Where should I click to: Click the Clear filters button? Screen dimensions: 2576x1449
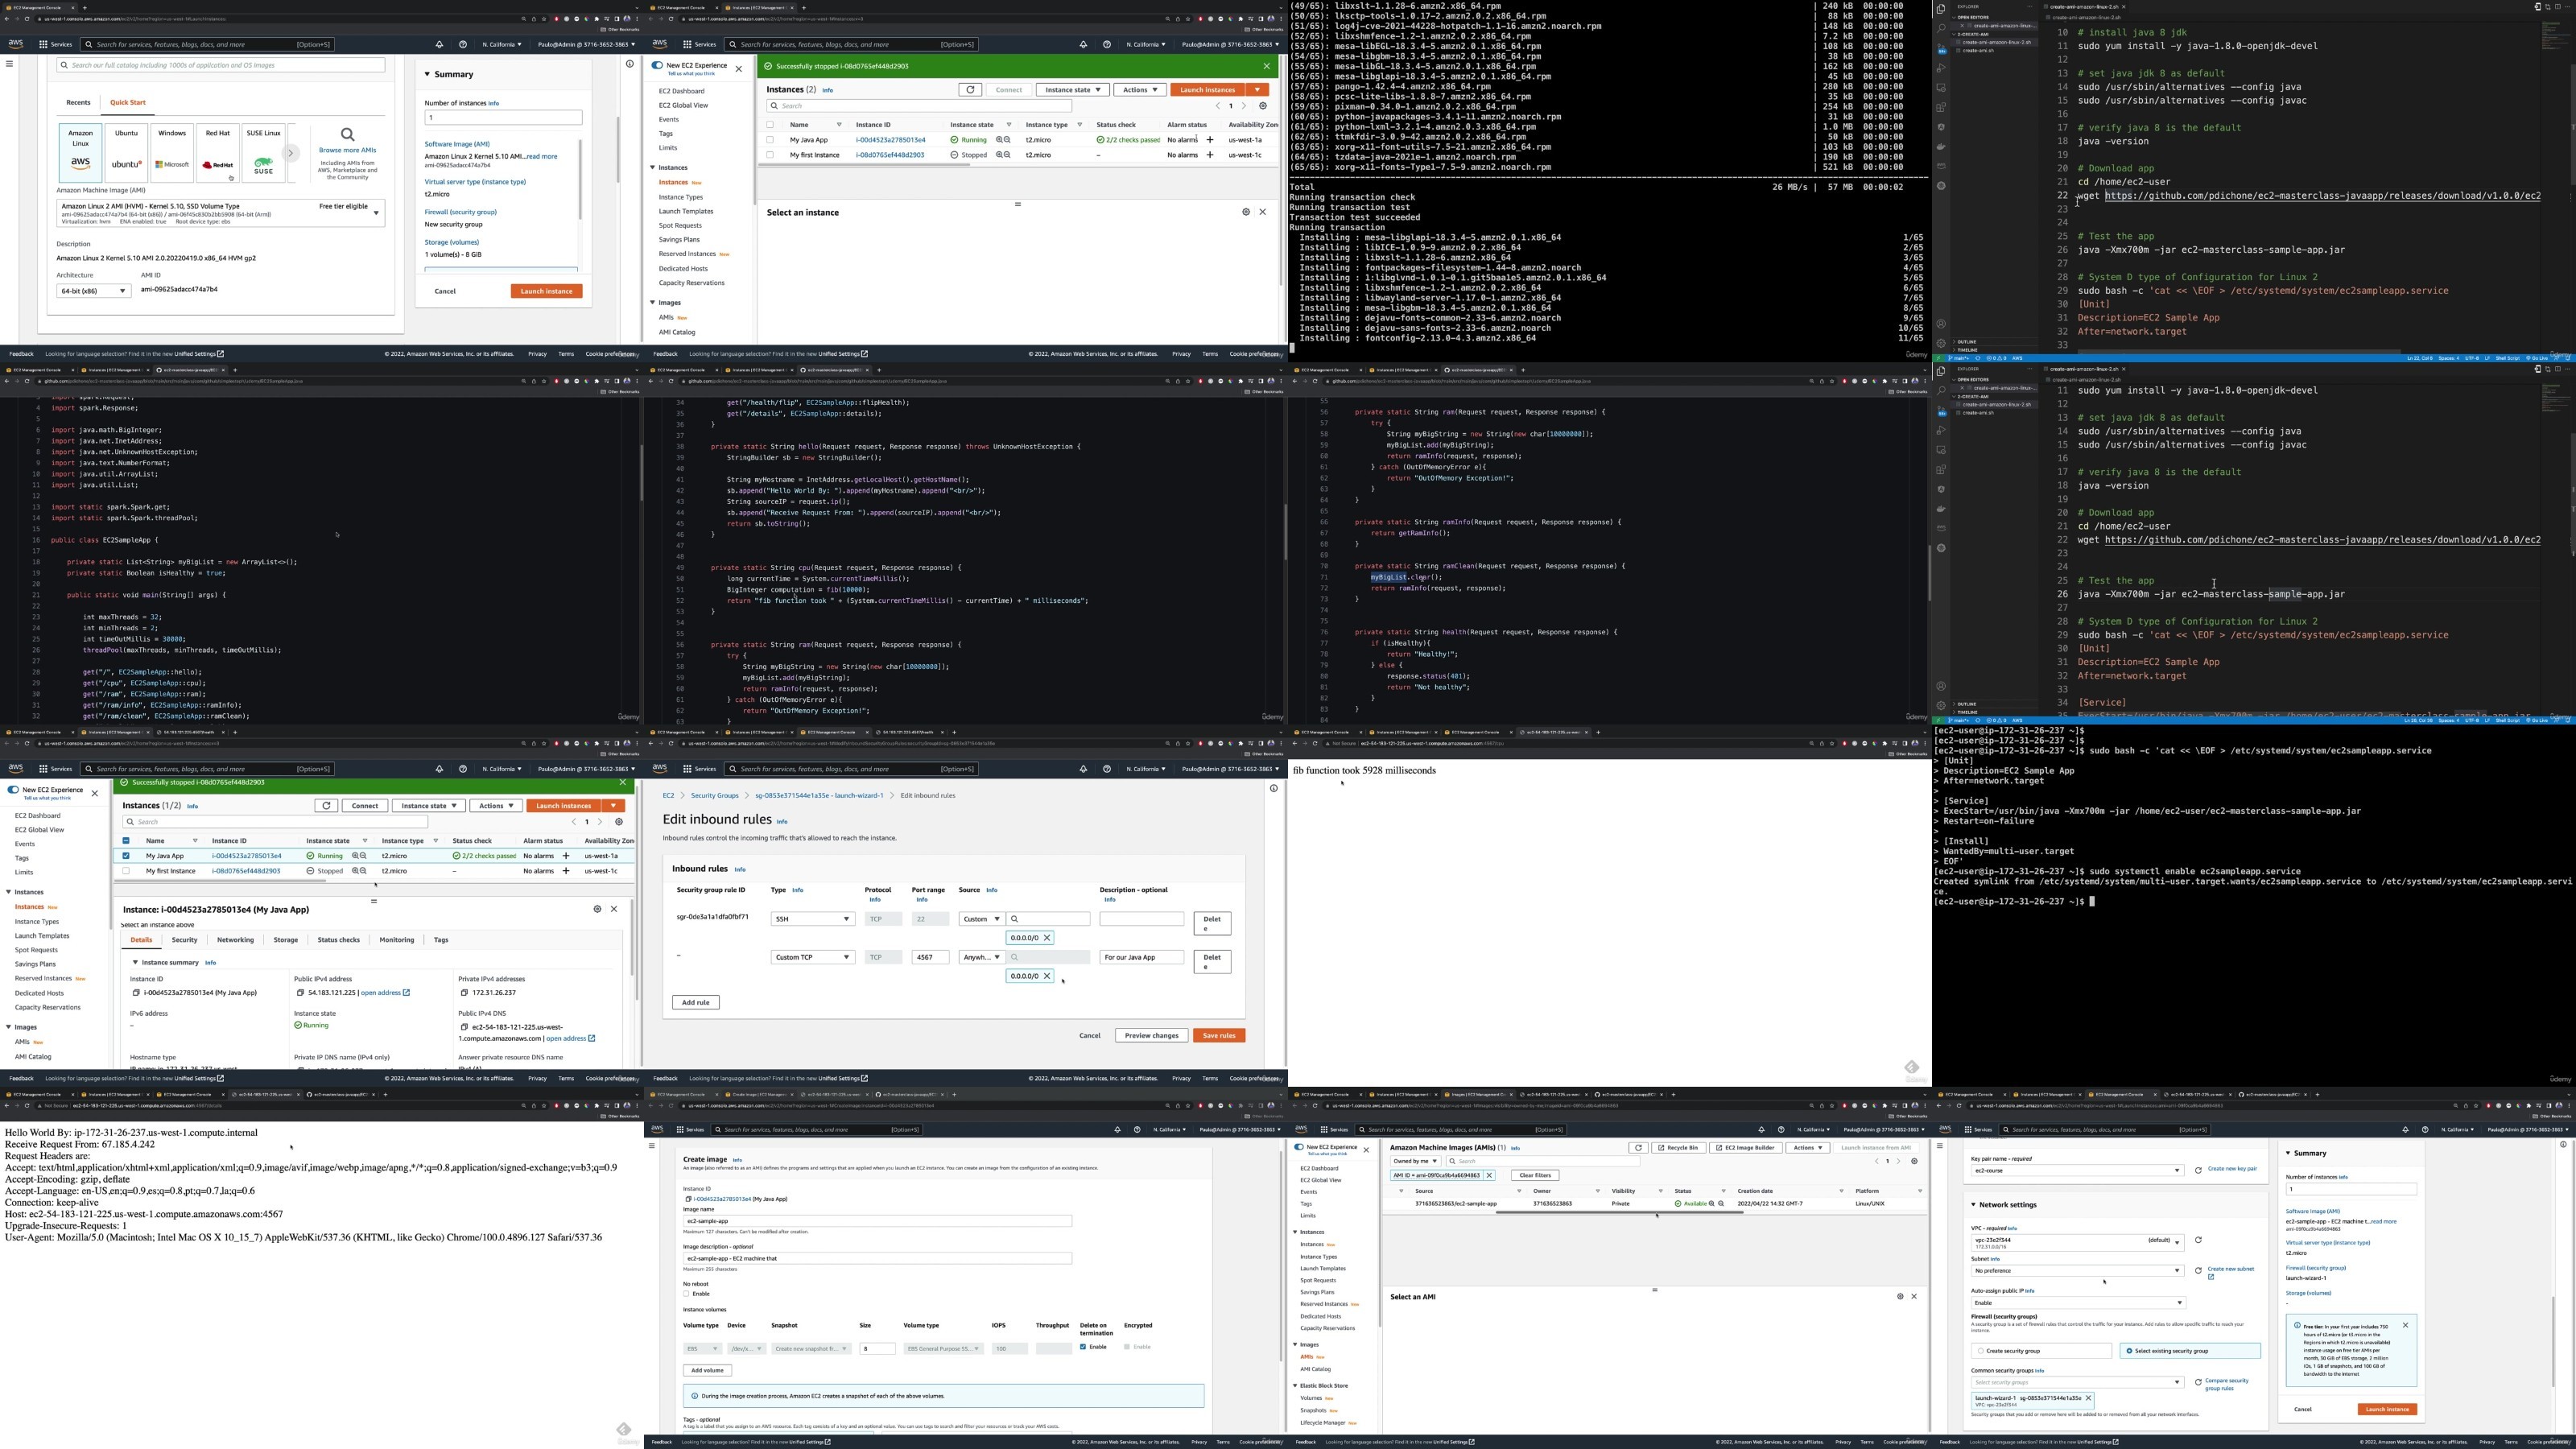(x=1535, y=1175)
